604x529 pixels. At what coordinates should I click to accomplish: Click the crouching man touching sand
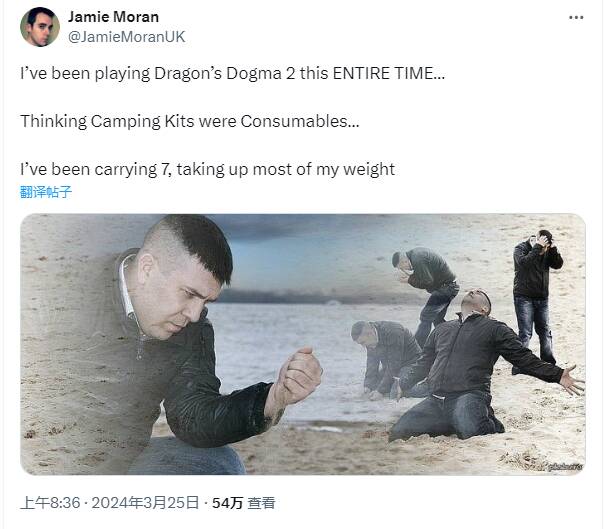[x=385, y=356]
